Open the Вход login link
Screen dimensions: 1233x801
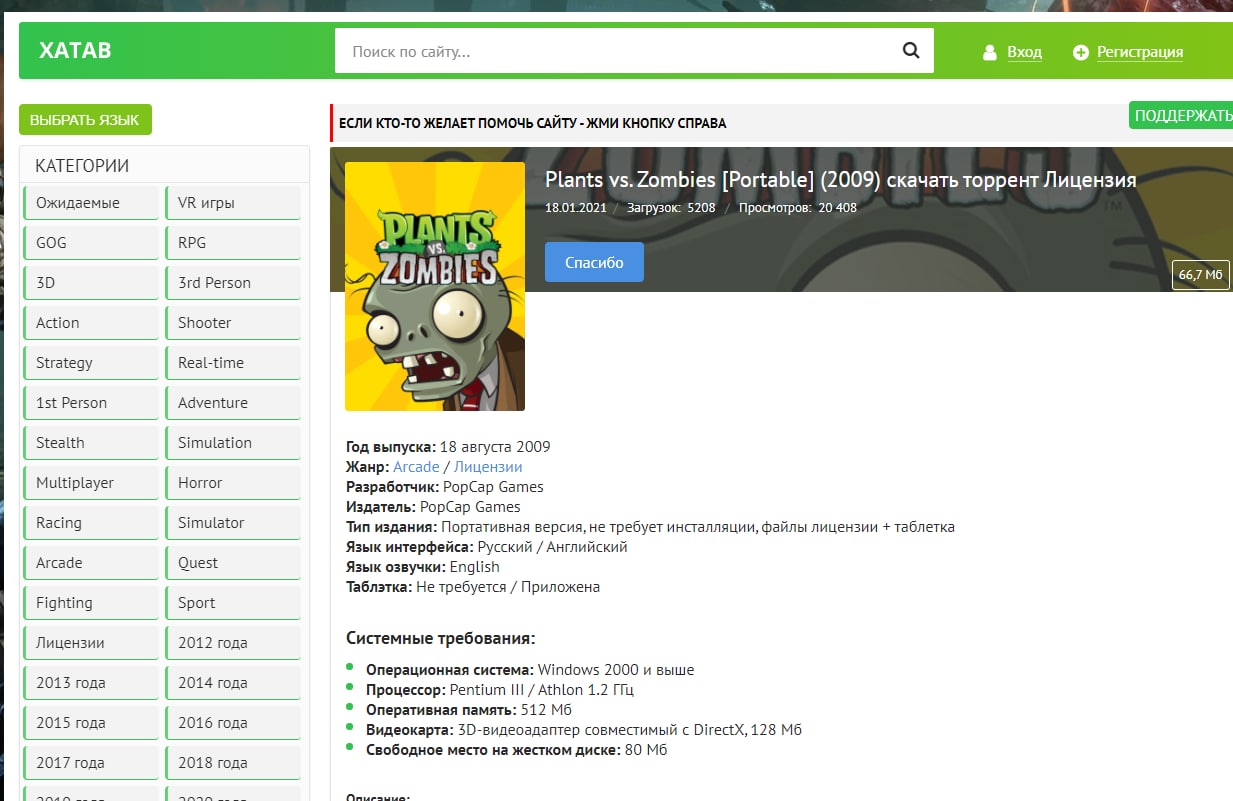pyautogui.click(x=1024, y=52)
